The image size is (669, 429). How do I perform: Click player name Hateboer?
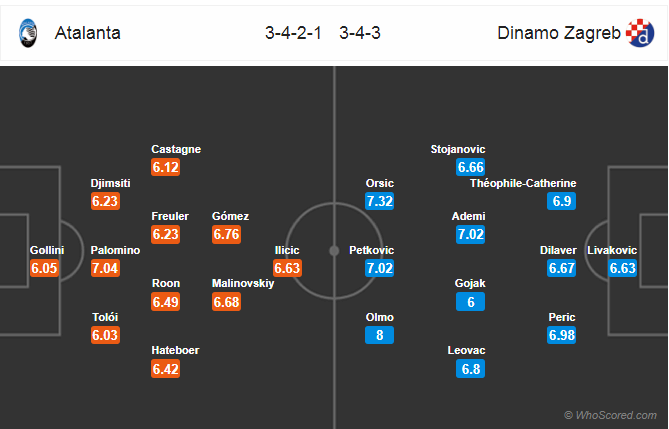tap(175, 350)
